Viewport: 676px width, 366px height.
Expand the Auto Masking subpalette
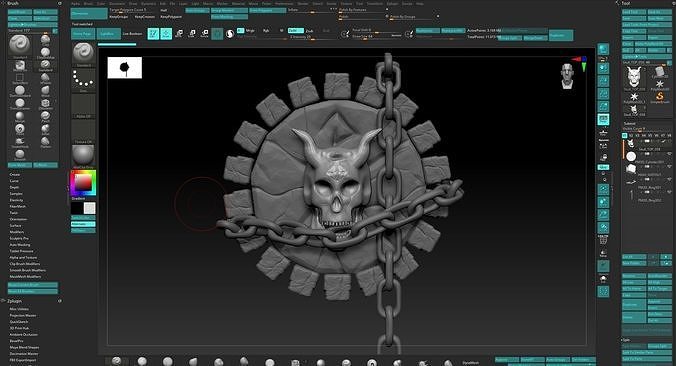click(20, 245)
